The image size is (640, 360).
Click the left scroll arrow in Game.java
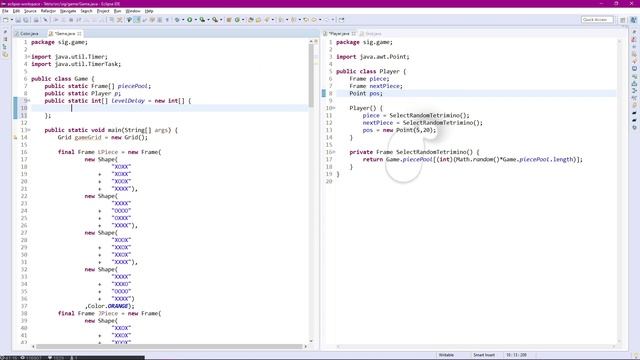(x=33, y=347)
